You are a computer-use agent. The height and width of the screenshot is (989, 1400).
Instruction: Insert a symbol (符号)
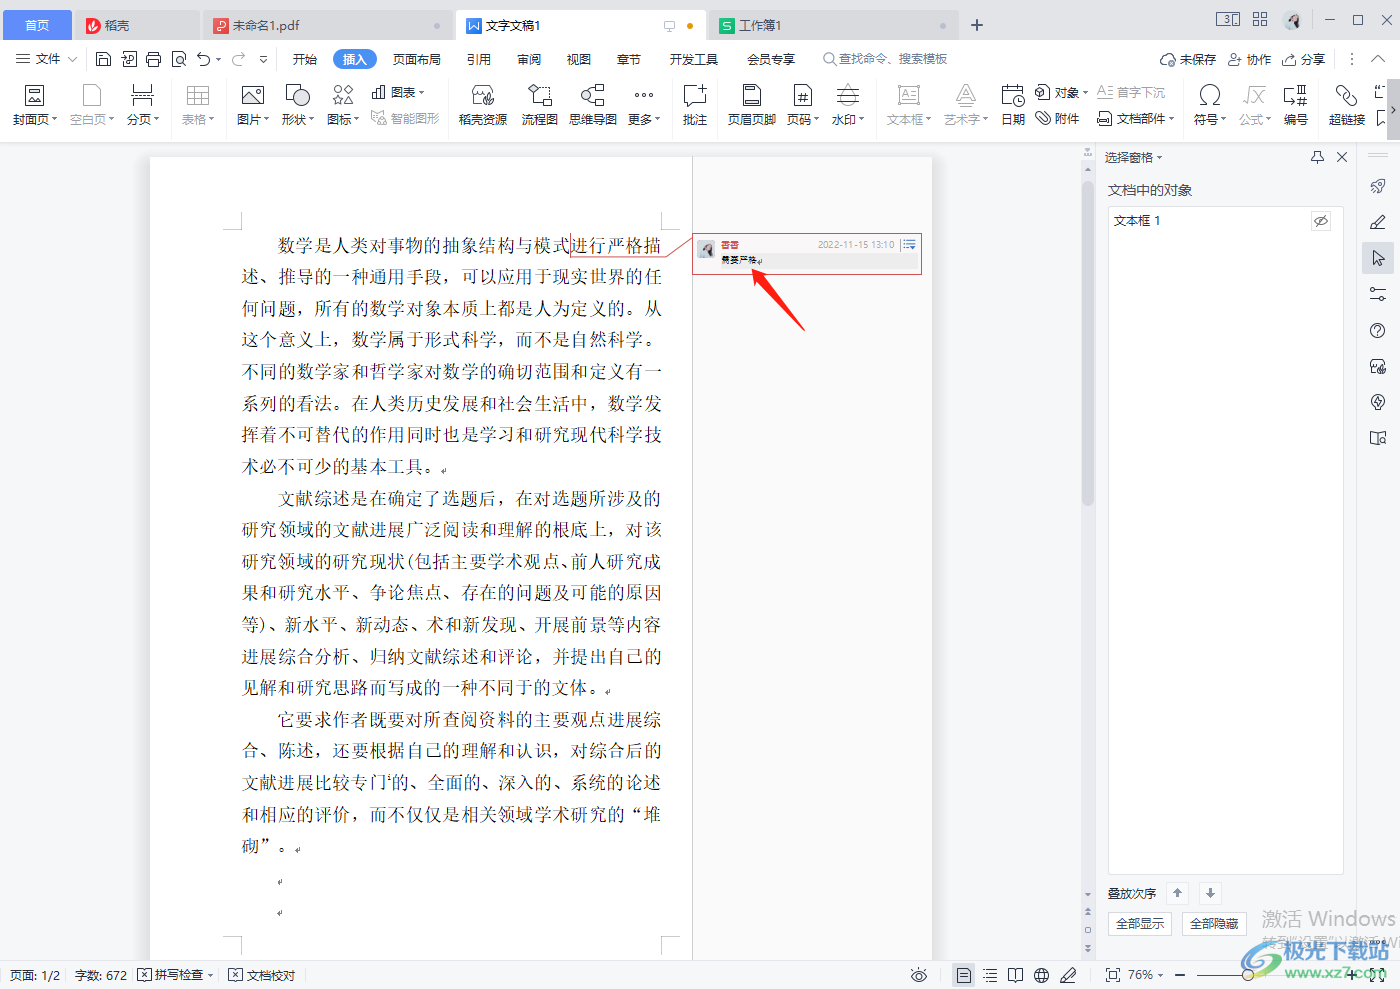point(1210,105)
